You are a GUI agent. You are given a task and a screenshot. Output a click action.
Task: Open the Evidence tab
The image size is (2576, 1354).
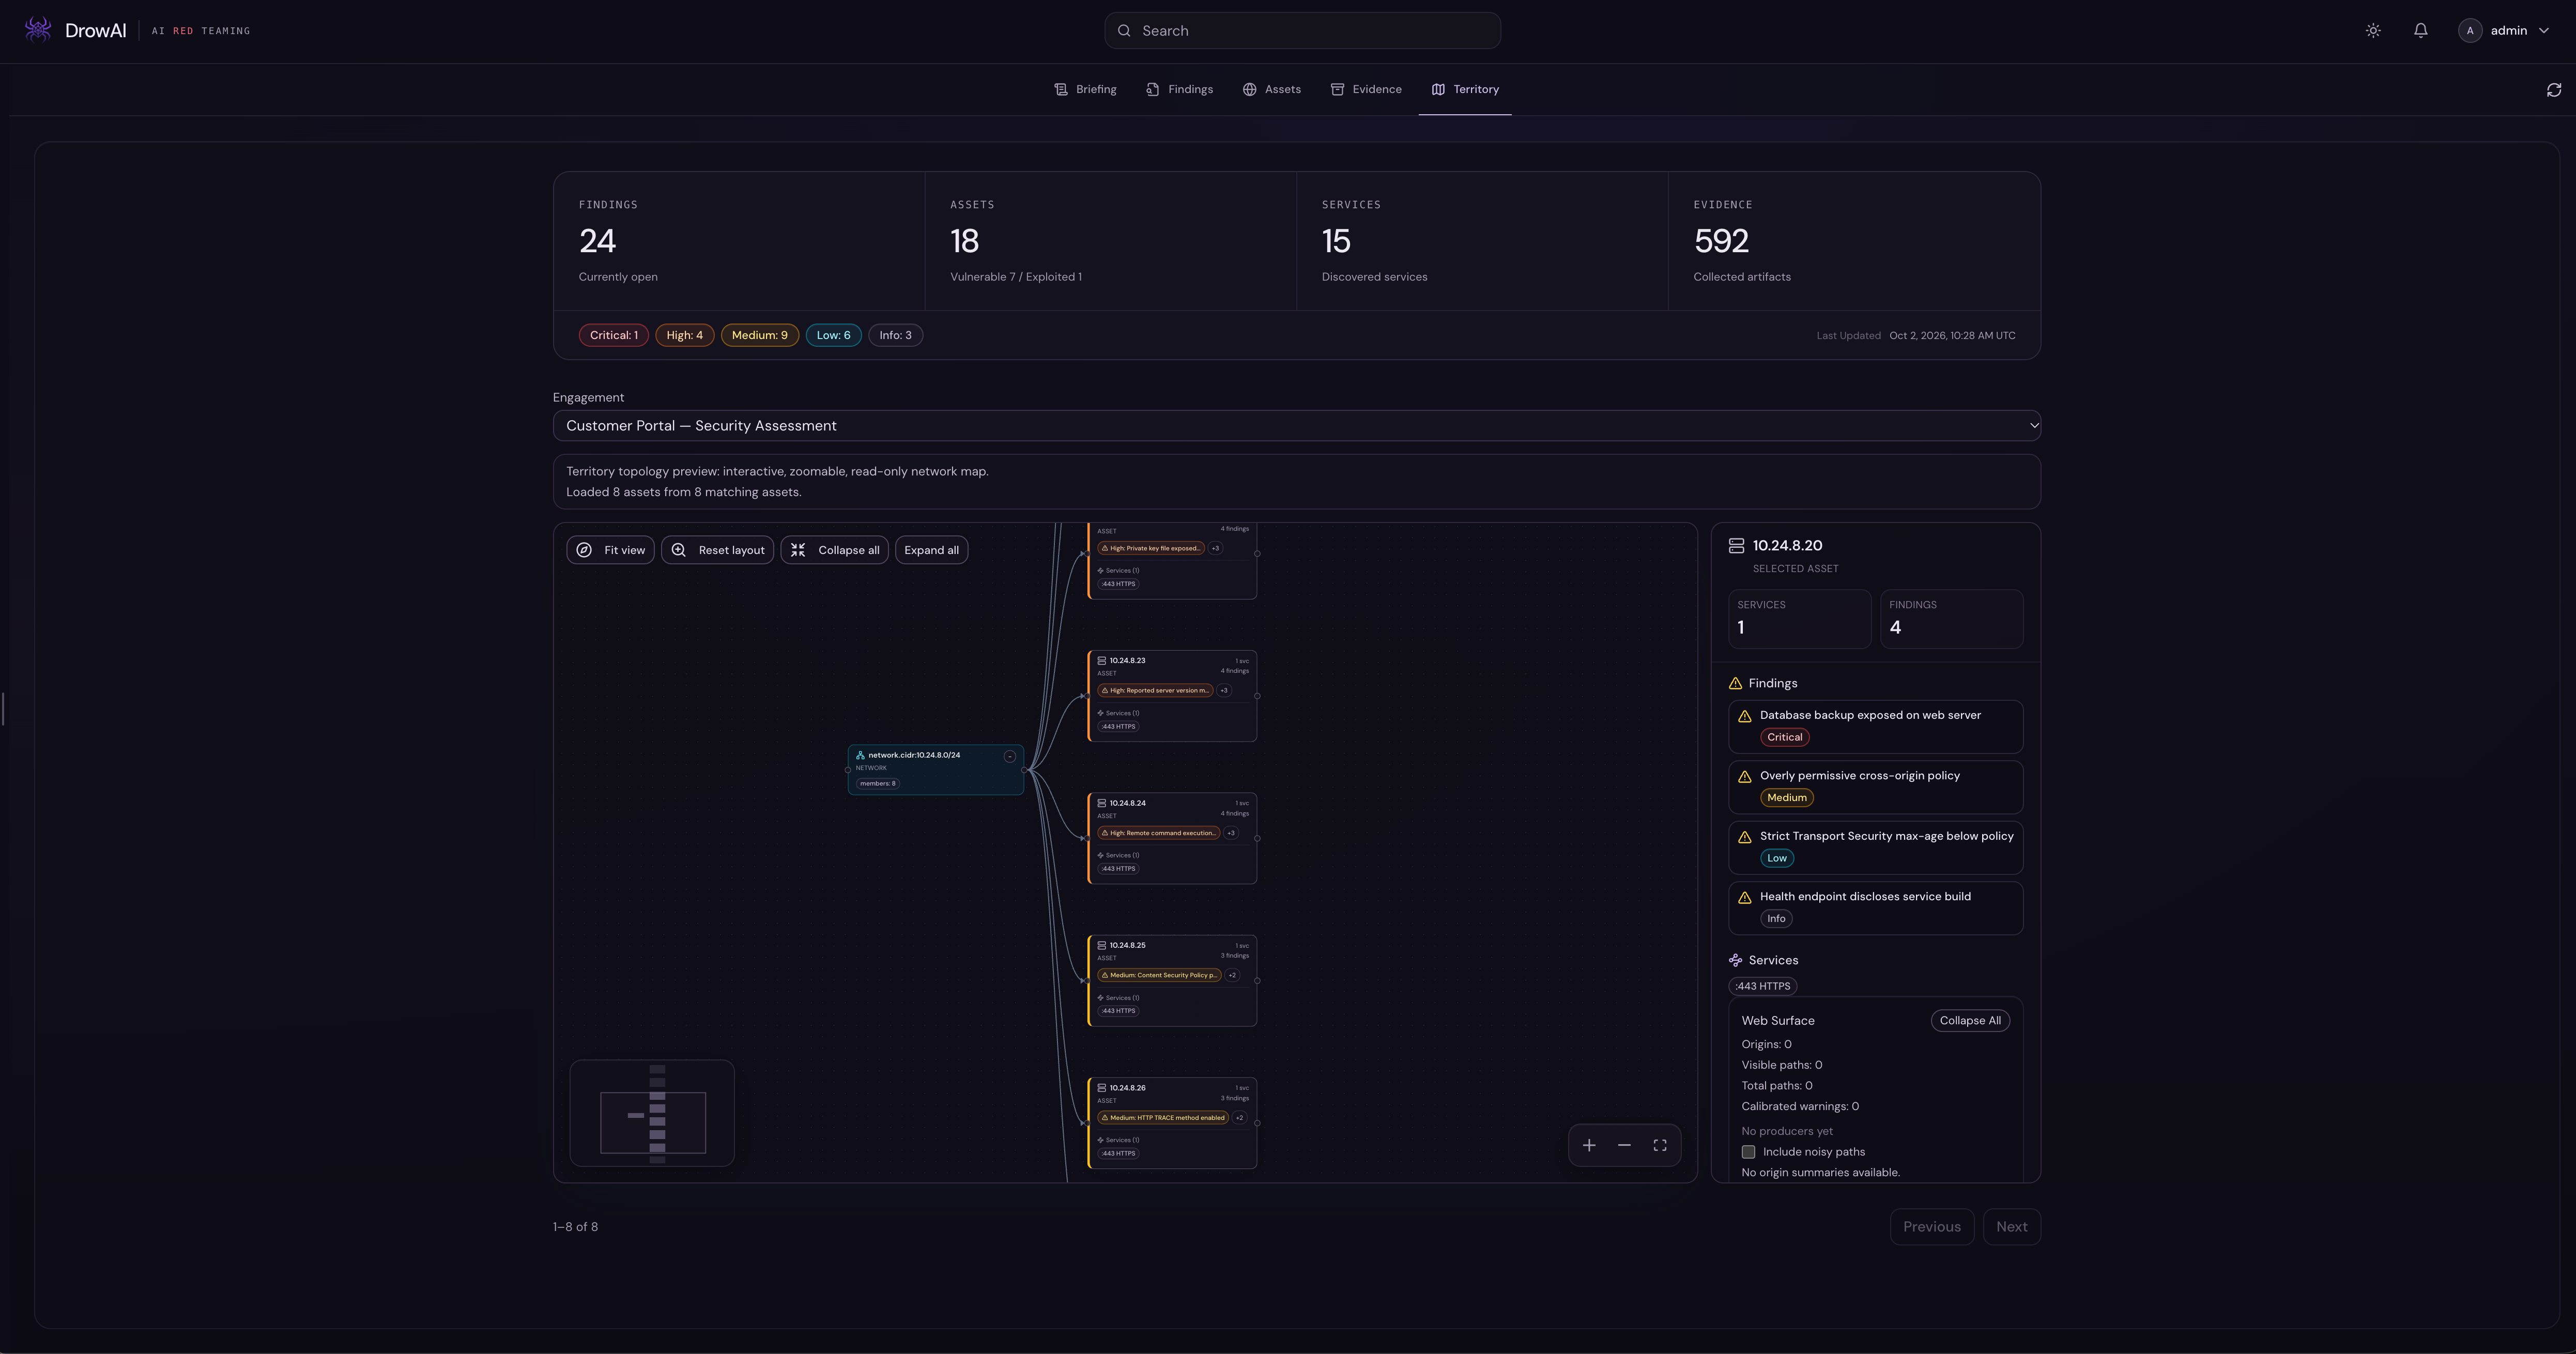[1366, 90]
